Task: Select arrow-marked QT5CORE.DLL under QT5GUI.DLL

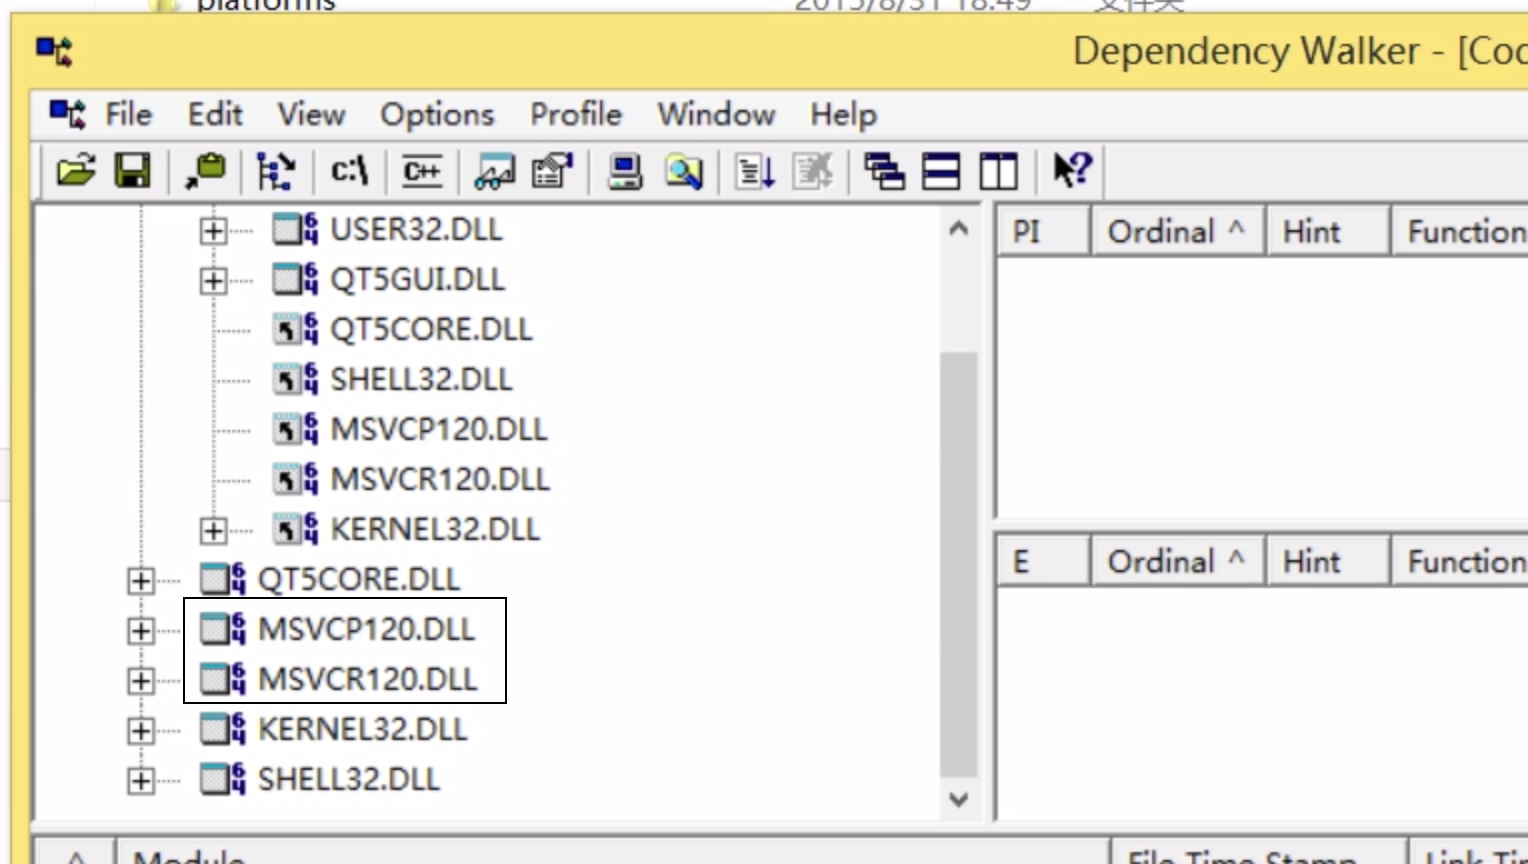Action: 431,329
